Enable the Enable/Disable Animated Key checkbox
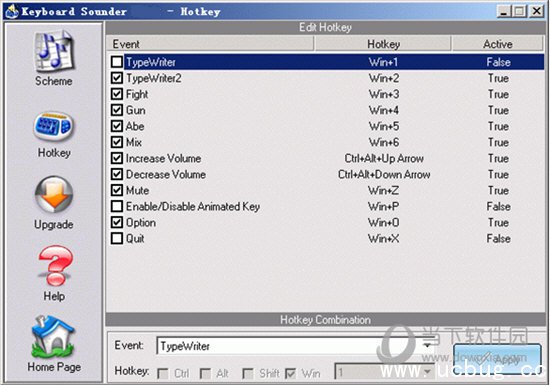 [x=116, y=207]
